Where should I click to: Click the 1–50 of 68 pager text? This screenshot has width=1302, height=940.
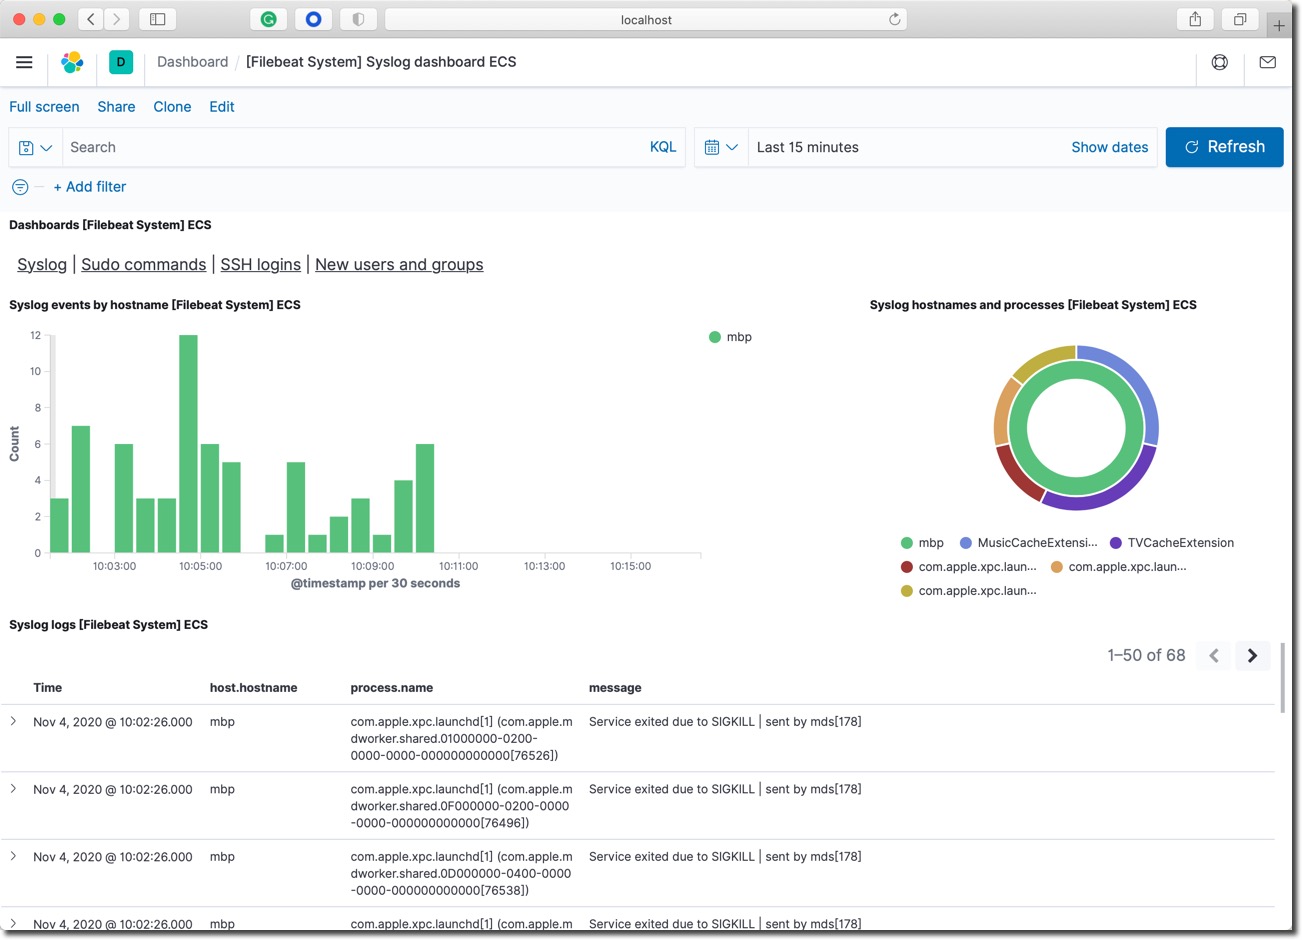point(1146,656)
